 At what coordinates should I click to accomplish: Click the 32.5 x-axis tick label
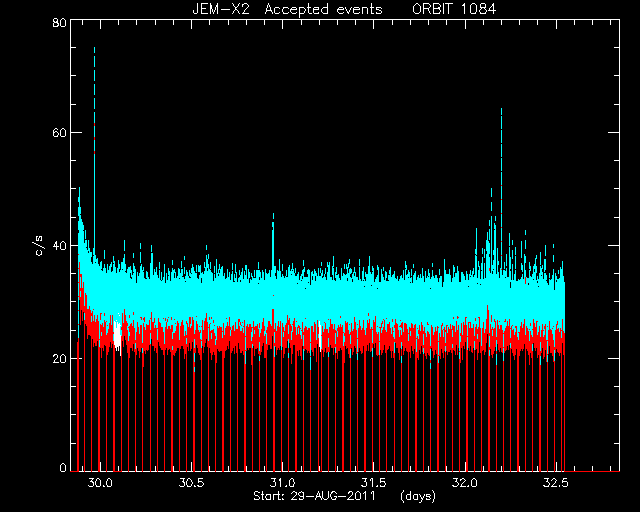click(556, 483)
